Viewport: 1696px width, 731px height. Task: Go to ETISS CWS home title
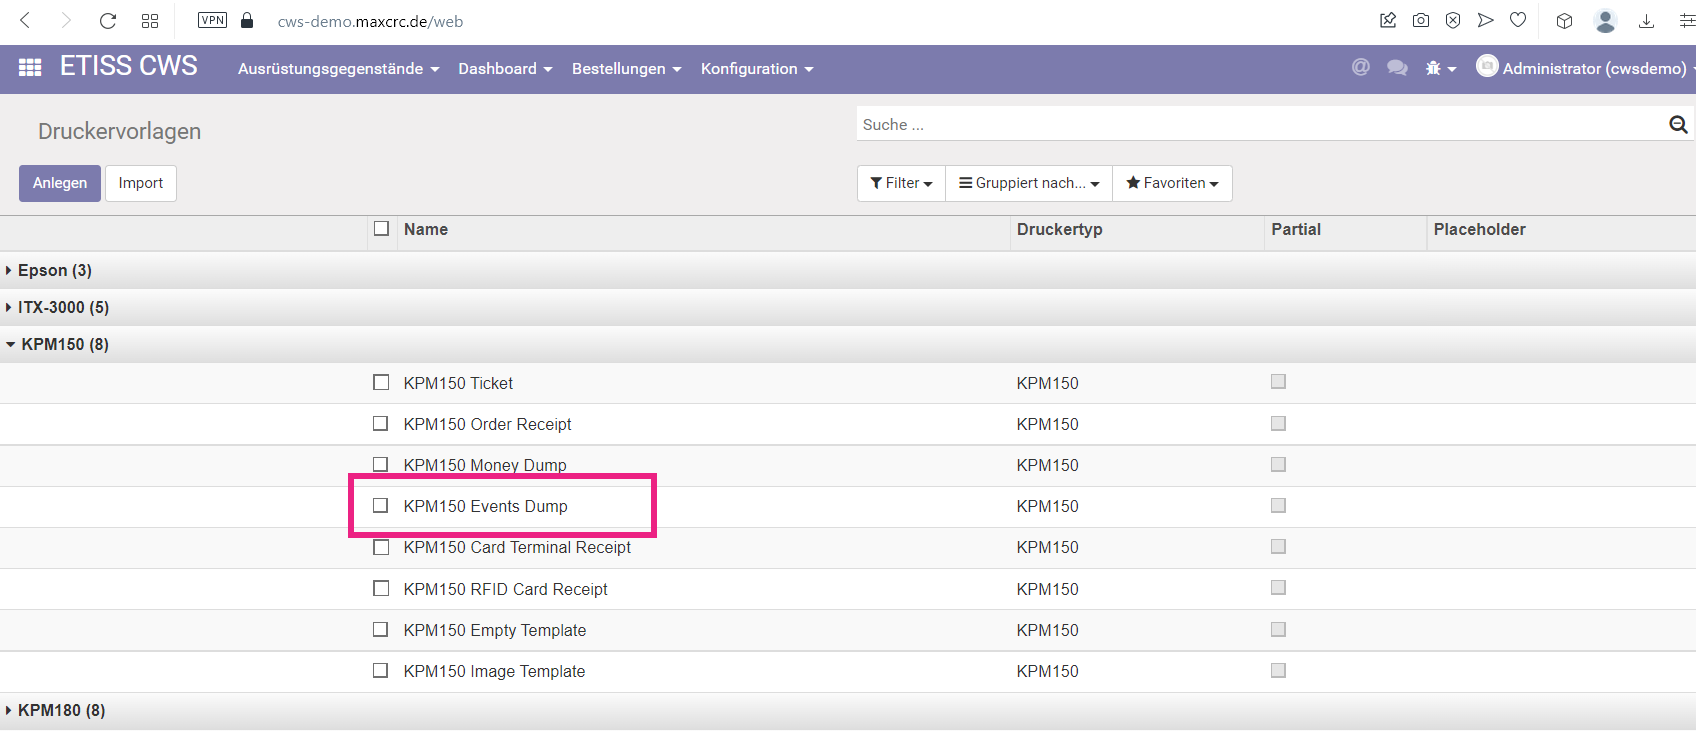tap(129, 66)
